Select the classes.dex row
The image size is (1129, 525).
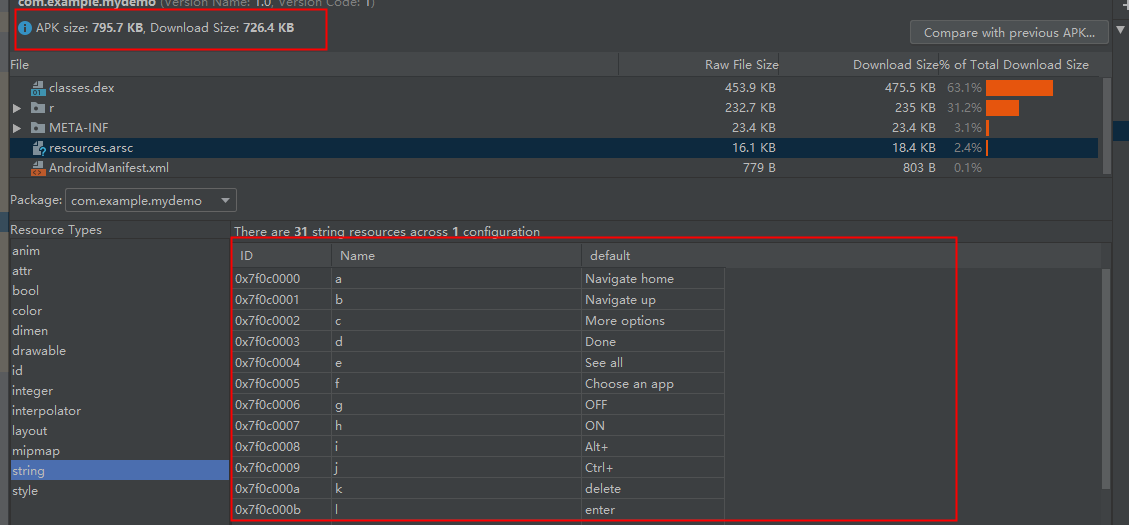tap(554, 88)
